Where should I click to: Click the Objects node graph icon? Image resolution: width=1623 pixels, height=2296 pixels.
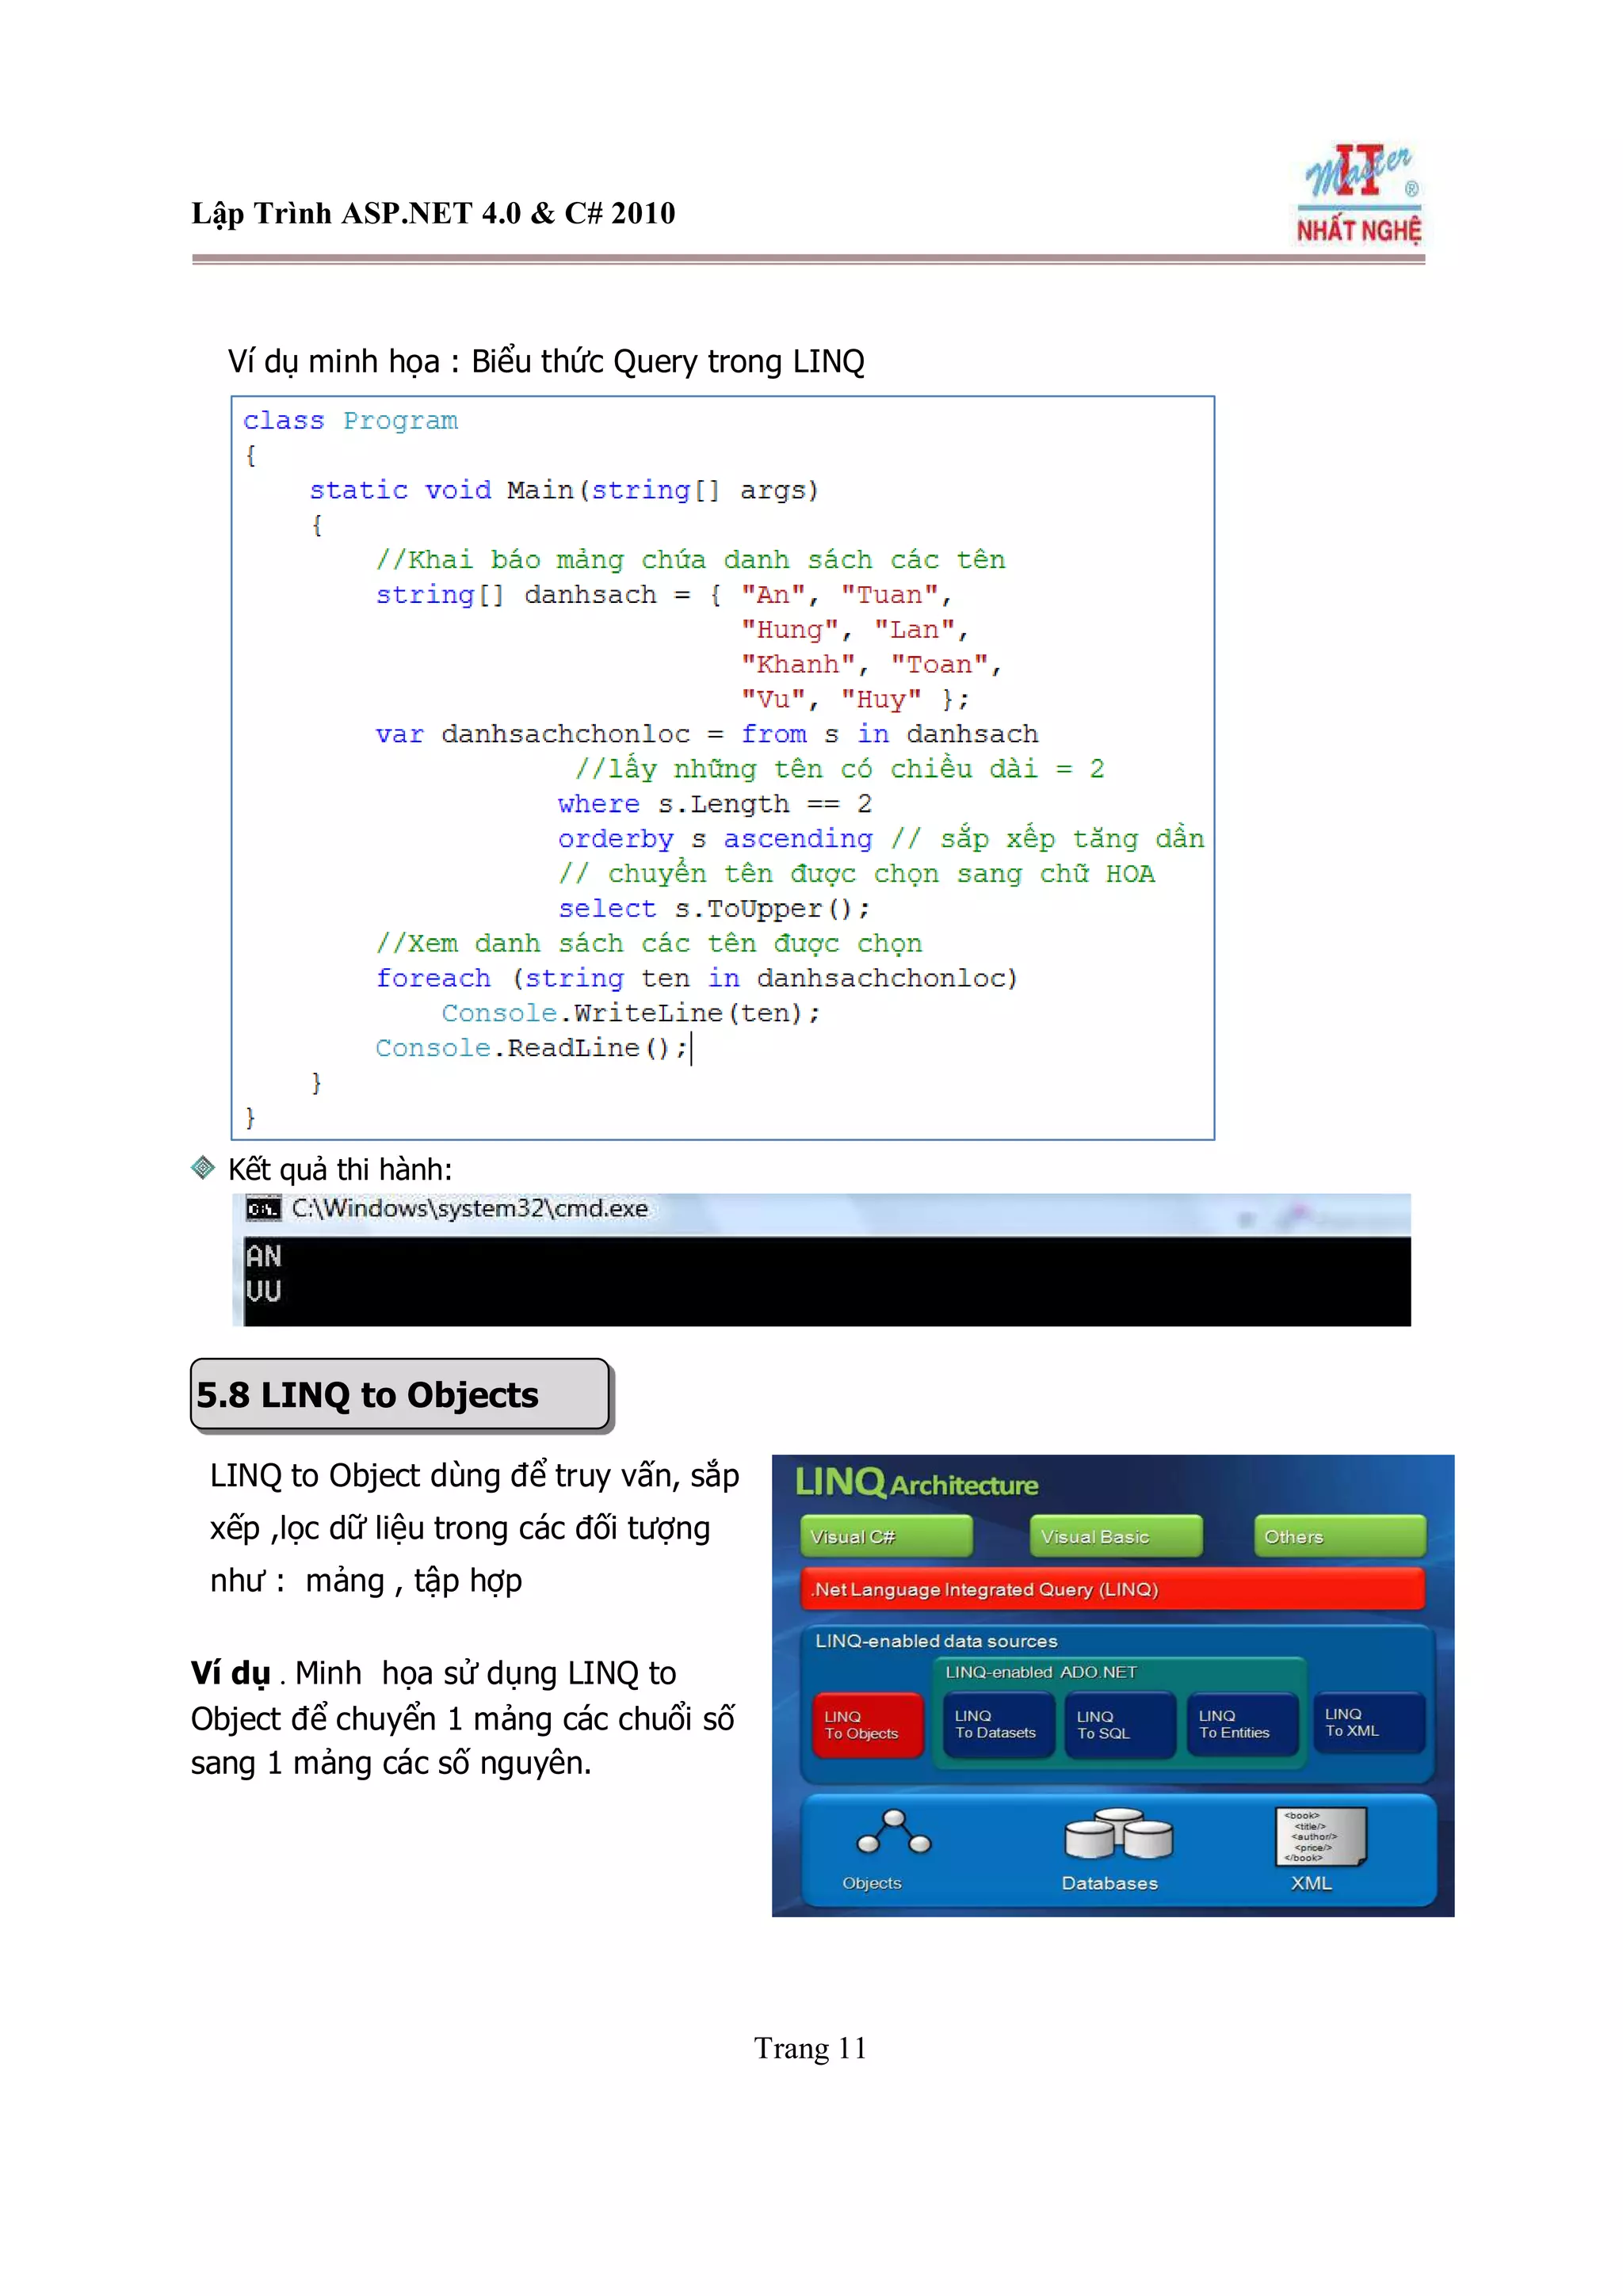point(893,1832)
